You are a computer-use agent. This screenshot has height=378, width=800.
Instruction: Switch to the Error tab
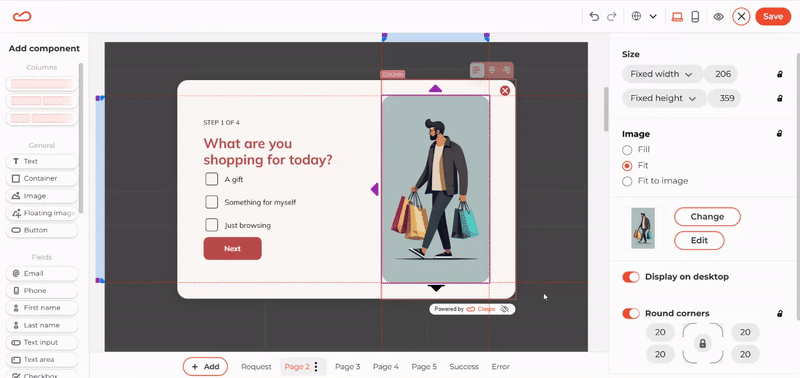pyautogui.click(x=501, y=367)
